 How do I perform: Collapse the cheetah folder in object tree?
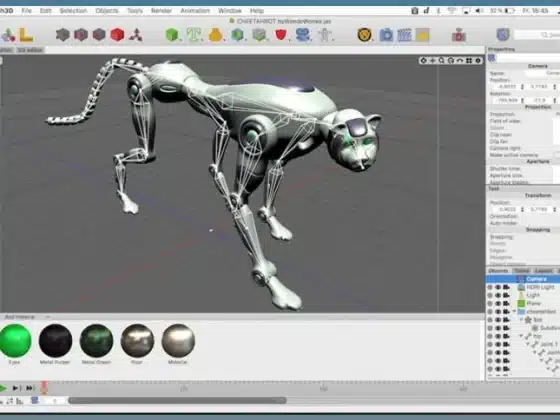click(514, 312)
